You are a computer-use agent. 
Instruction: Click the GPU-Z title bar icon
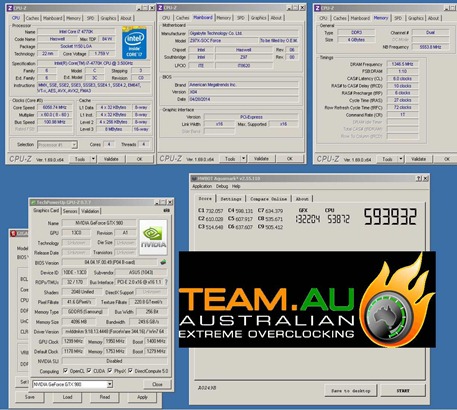point(33,202)
